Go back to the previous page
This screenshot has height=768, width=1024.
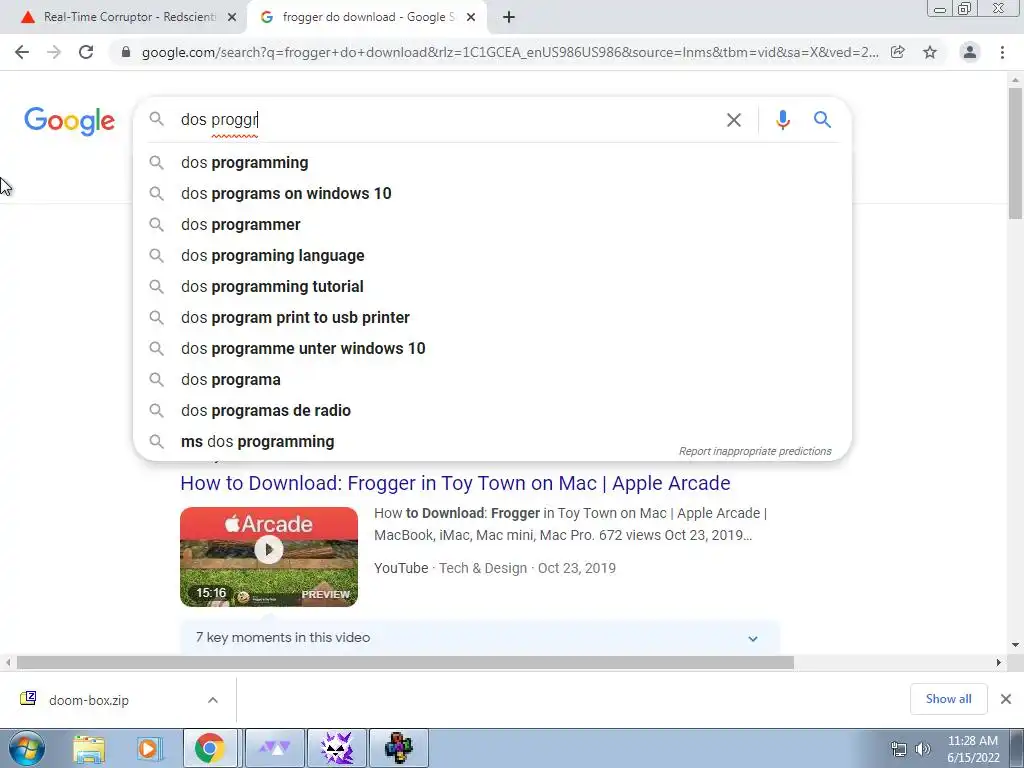click(22, 52)
